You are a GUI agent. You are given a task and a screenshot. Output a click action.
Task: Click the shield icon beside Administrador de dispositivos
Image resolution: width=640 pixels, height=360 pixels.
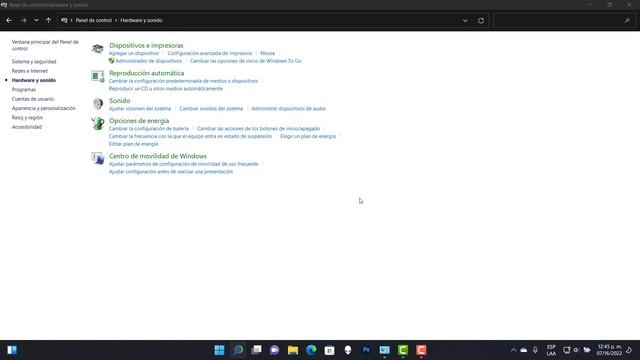[111, 61]
